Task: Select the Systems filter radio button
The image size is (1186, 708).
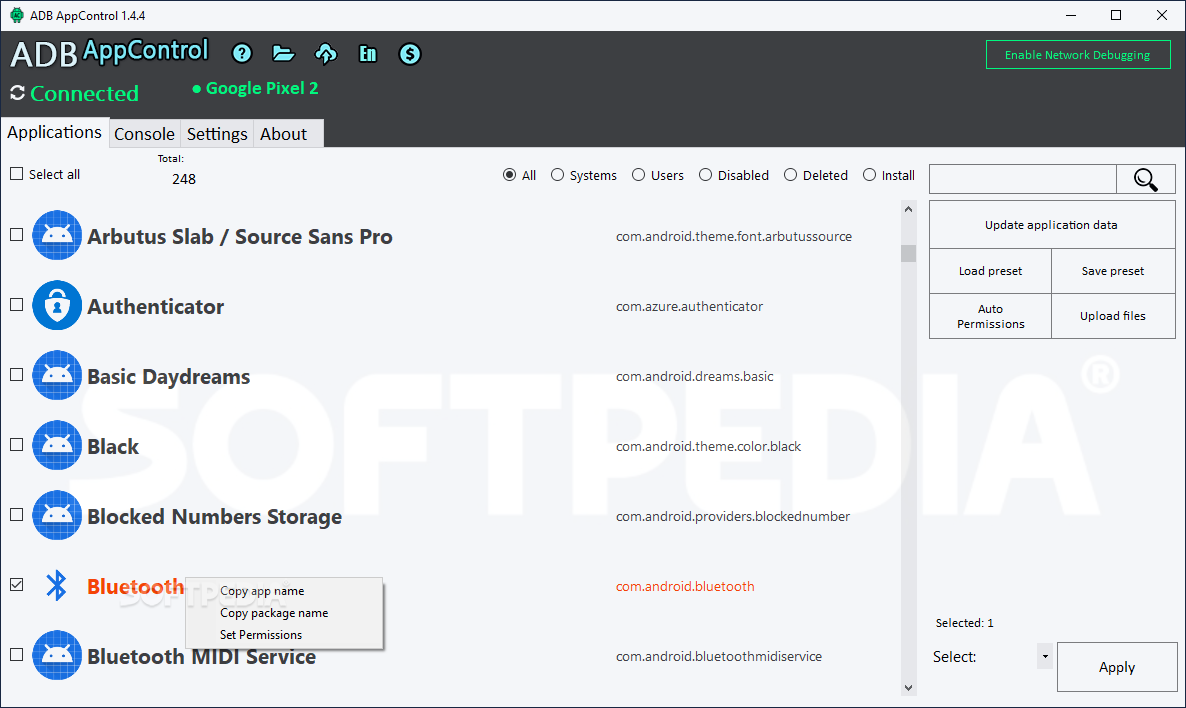Action: tap(557, 175)
